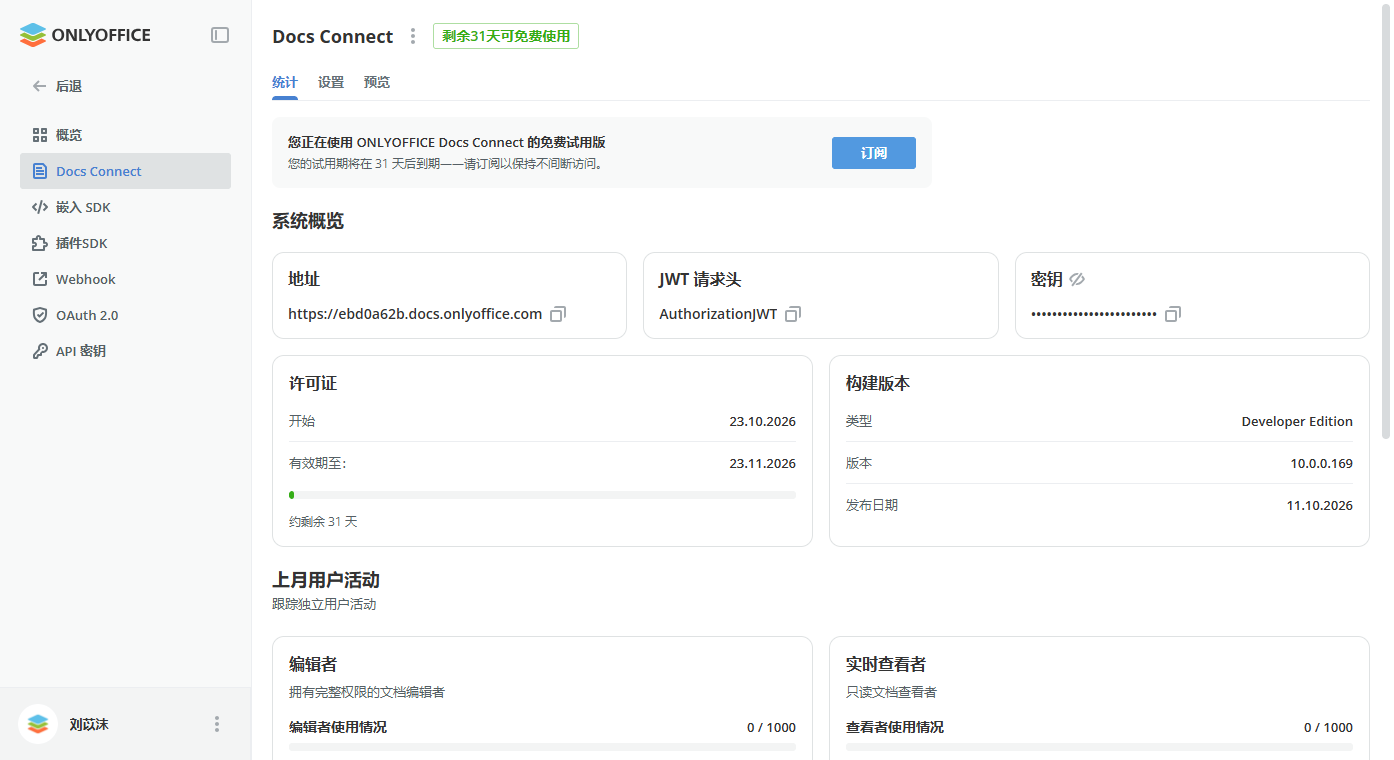1394x760 pixels.
Task: Click the 有效期至 date 23.11.2026
Action: (762, 463)
